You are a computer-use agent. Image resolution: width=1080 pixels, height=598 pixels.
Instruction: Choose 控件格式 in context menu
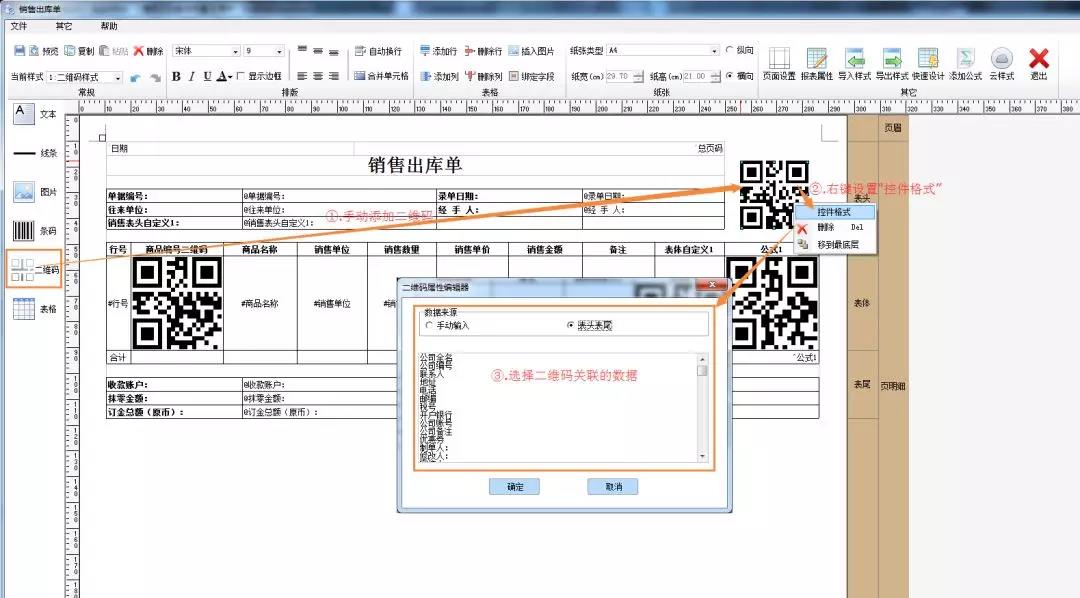coord(834,212)
